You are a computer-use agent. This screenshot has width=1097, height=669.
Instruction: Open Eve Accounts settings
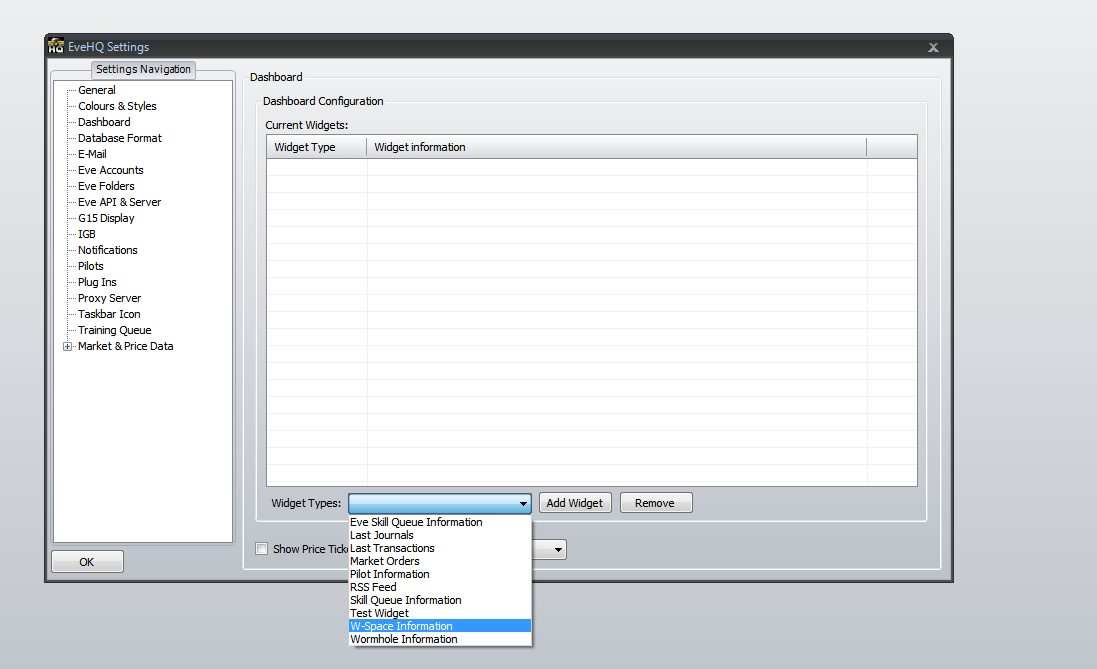(x=111, y=170)
